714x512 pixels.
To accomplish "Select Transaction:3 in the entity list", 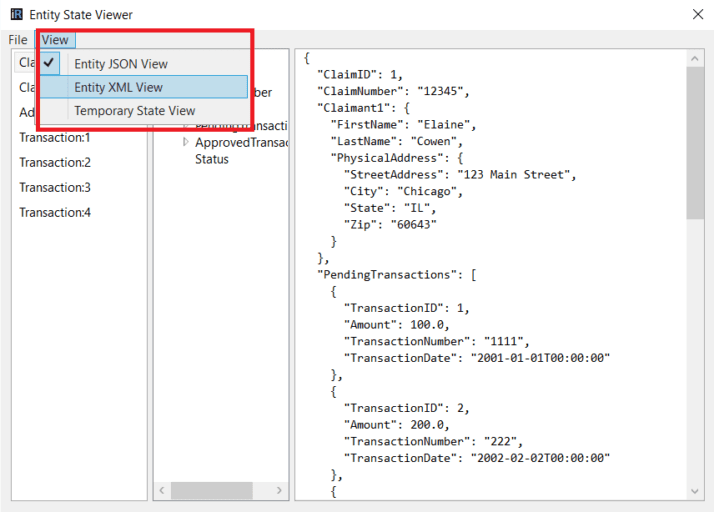I will click(55, 187).
